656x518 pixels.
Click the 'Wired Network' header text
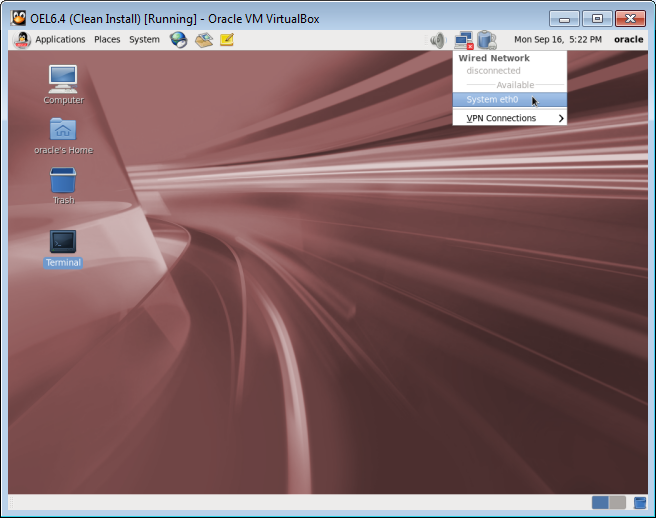click(494, 58)
